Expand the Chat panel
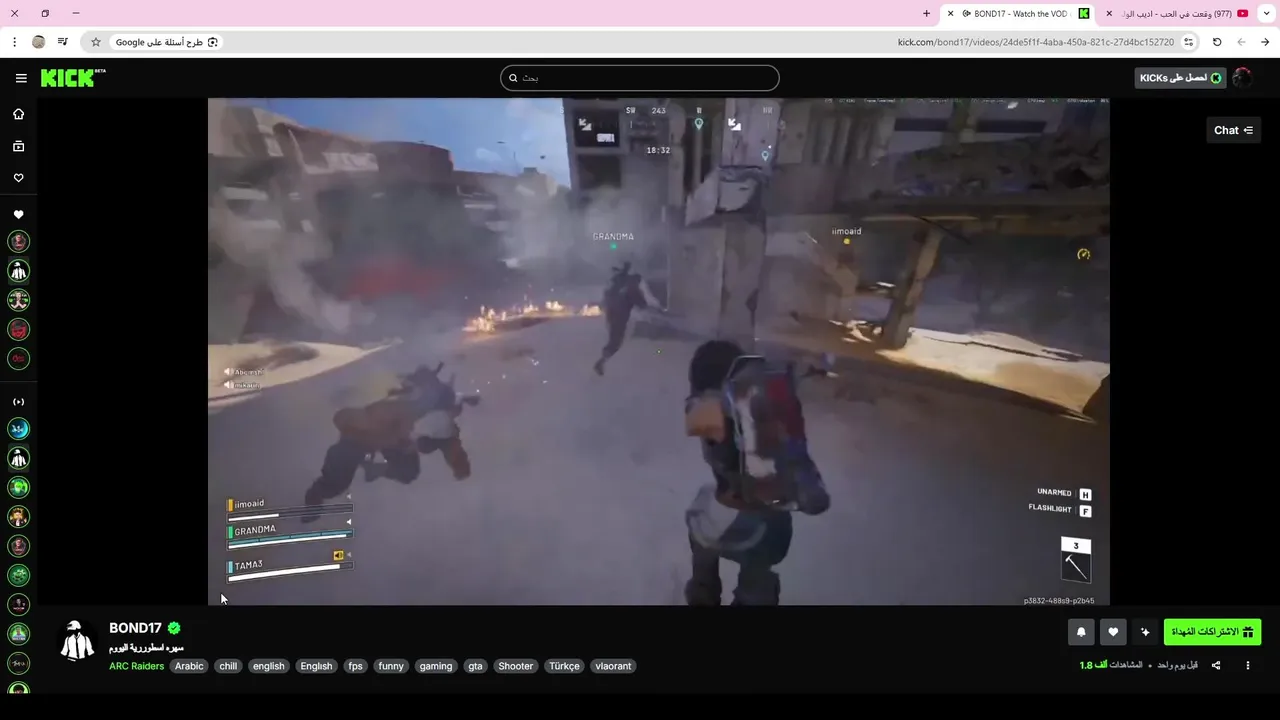Screen dimensions: 1280x720 pyautogui.click(x=1233, y=130)
